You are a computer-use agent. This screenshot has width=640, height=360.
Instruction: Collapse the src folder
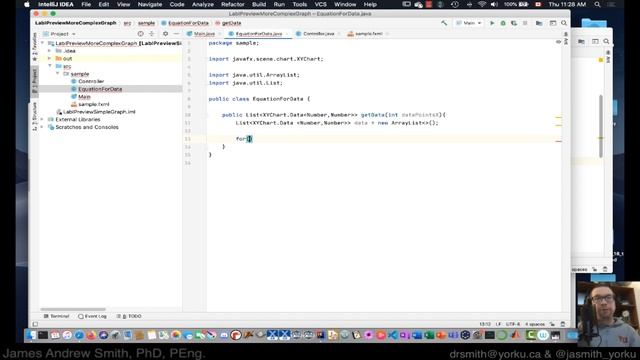[50, 66]
